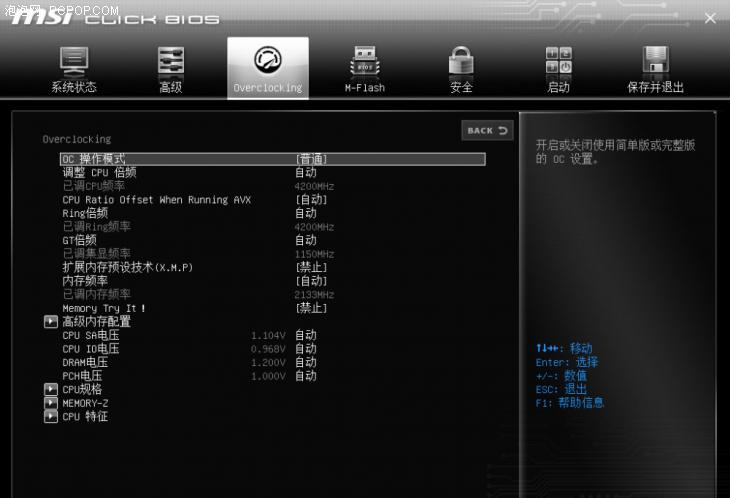Image resolution: width=730 pixels, height=498 pixels.
Task: Select the 调整 CPU 倍频 setting
Action: point(99,173)
